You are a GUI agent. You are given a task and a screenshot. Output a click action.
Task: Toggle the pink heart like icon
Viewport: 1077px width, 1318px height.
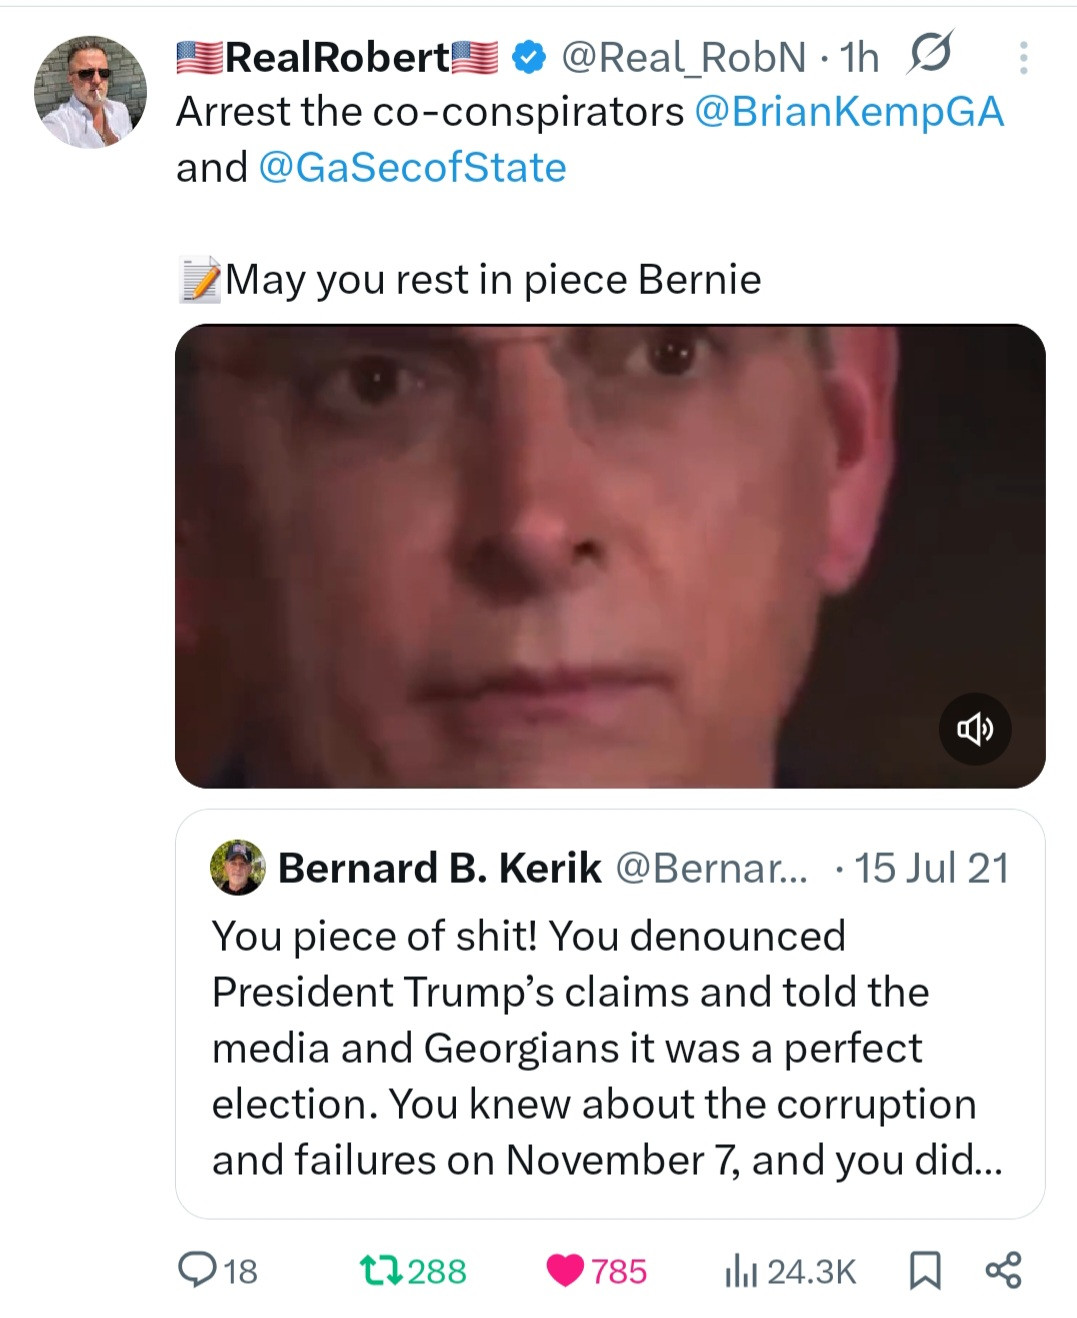[565, 1270]
